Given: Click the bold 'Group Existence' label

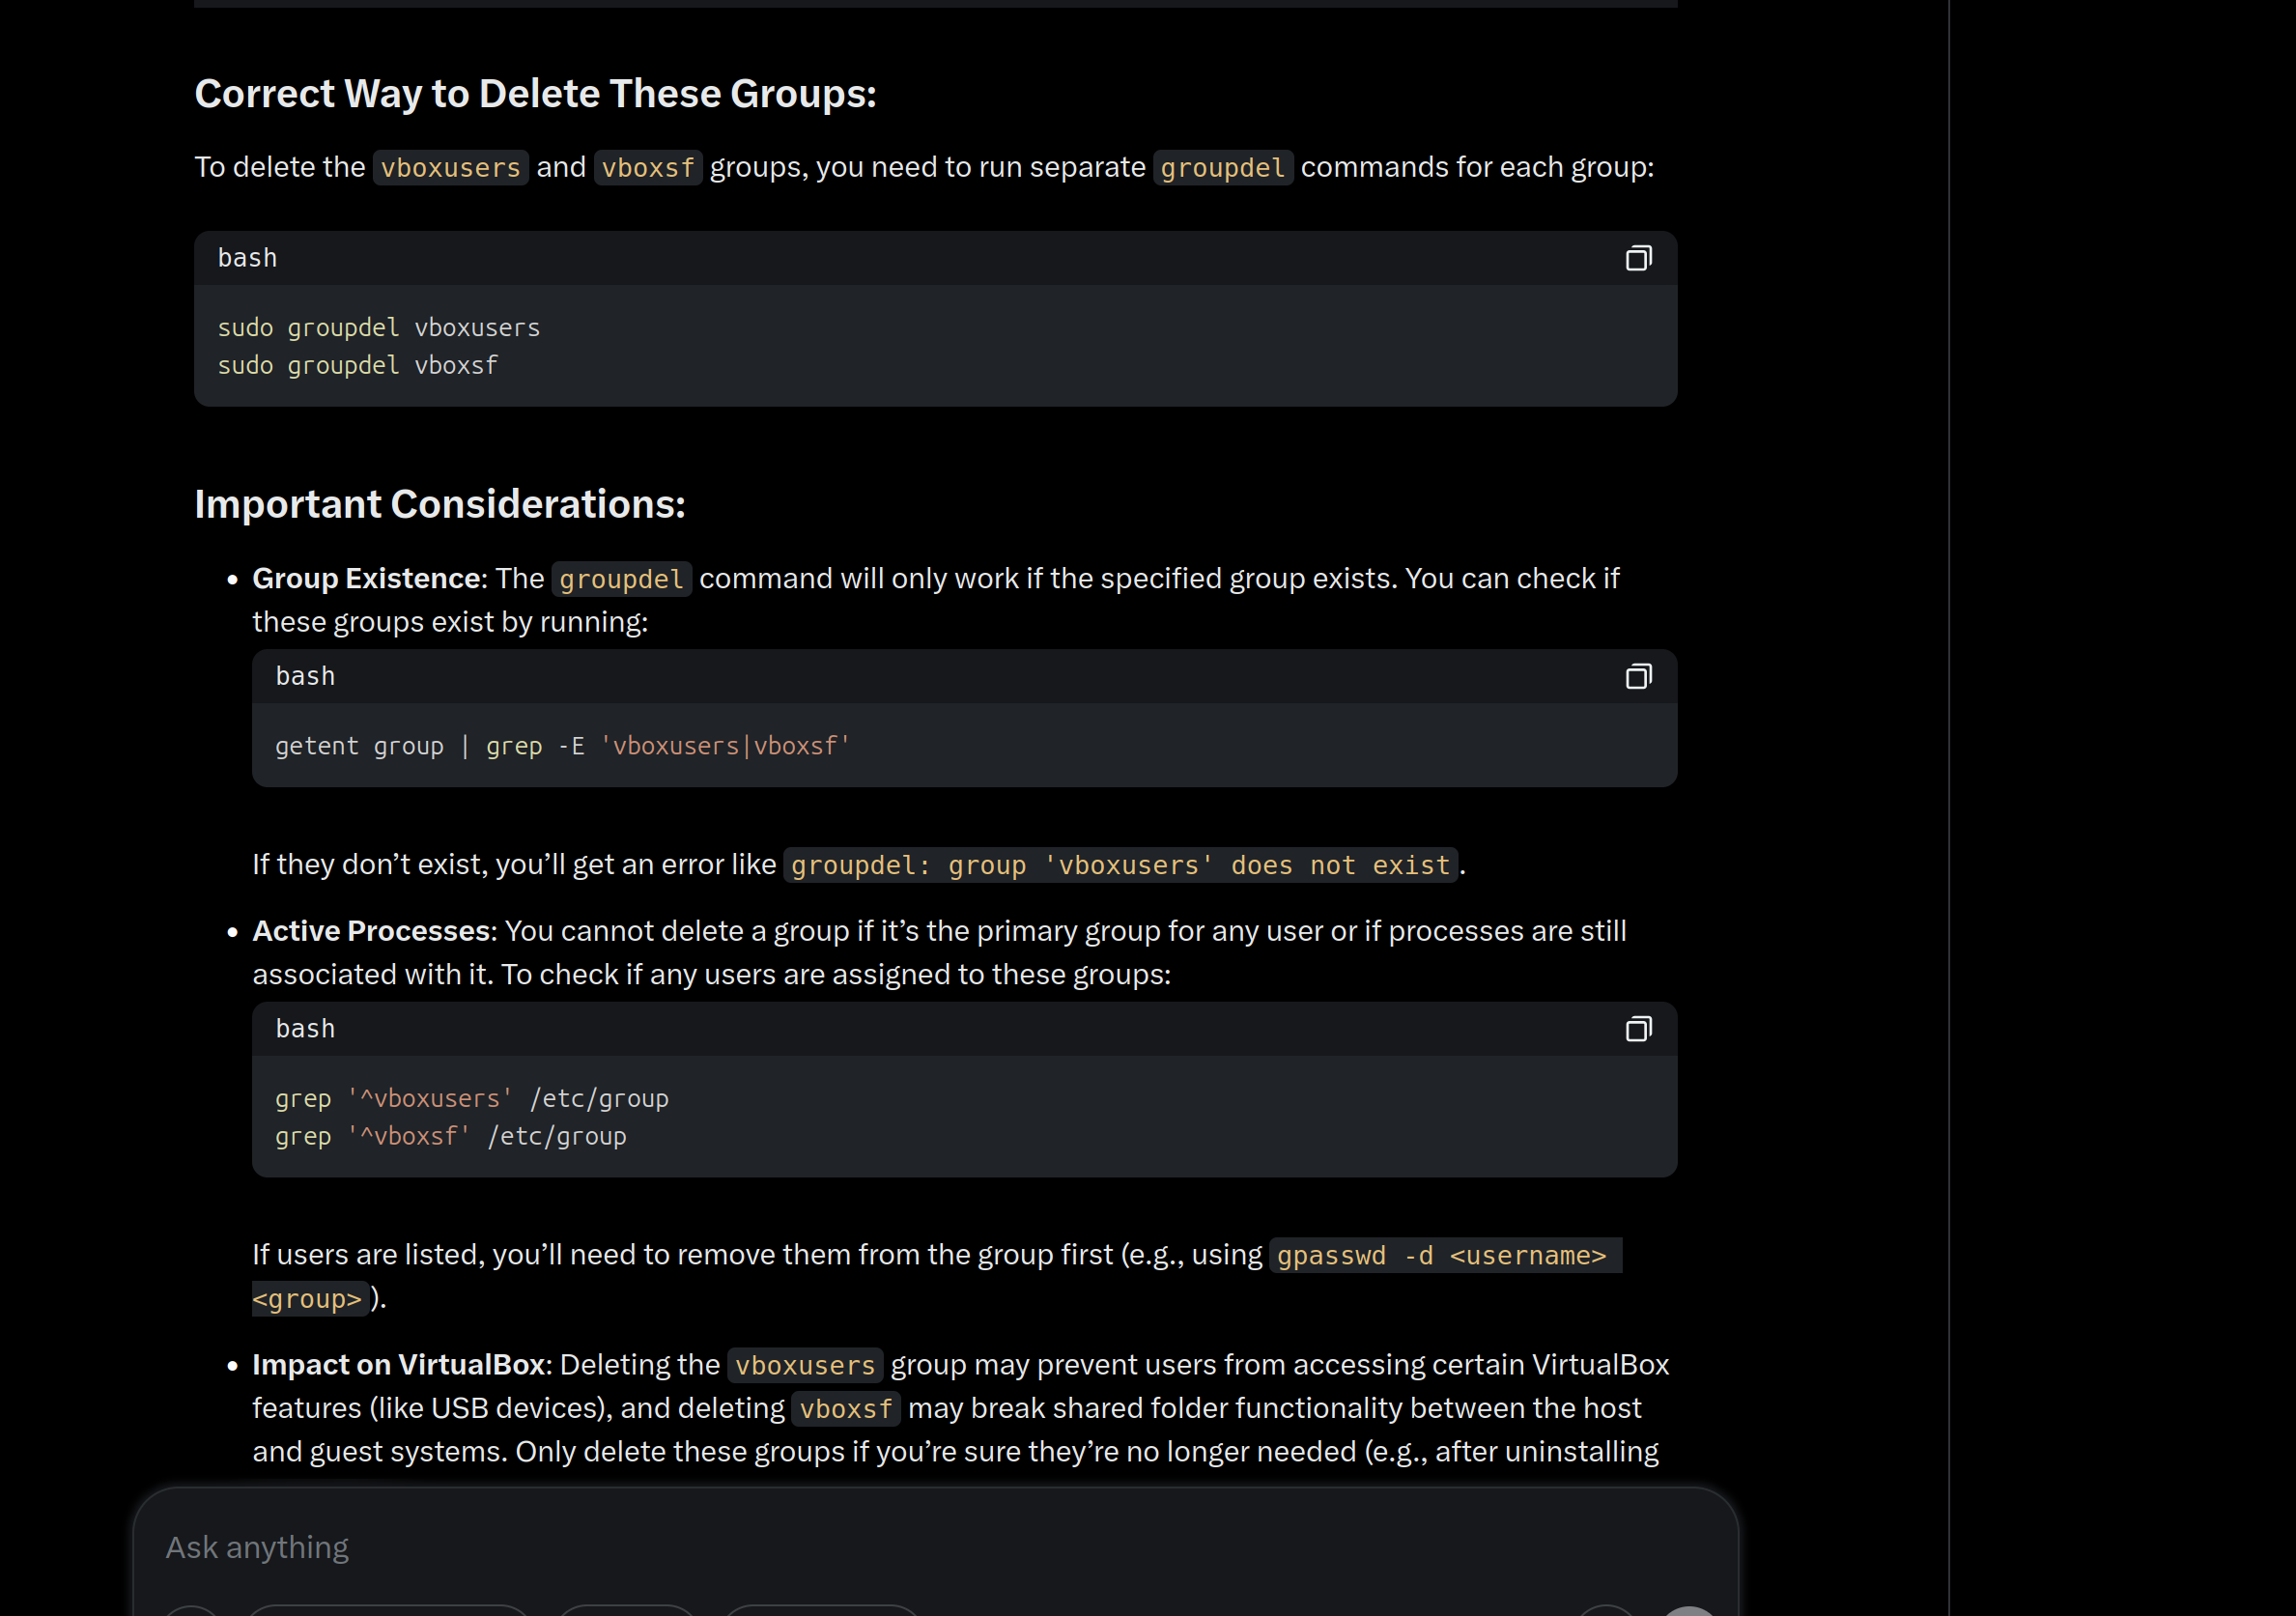Looking at the screenshot, I should (x=366, y=579).
